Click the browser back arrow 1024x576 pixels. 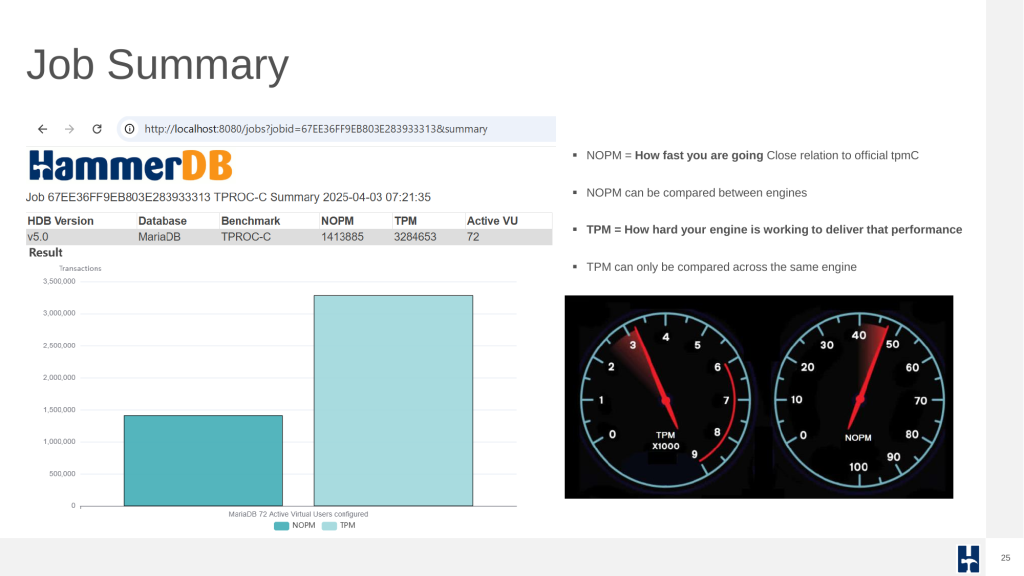tap(42, 129)
